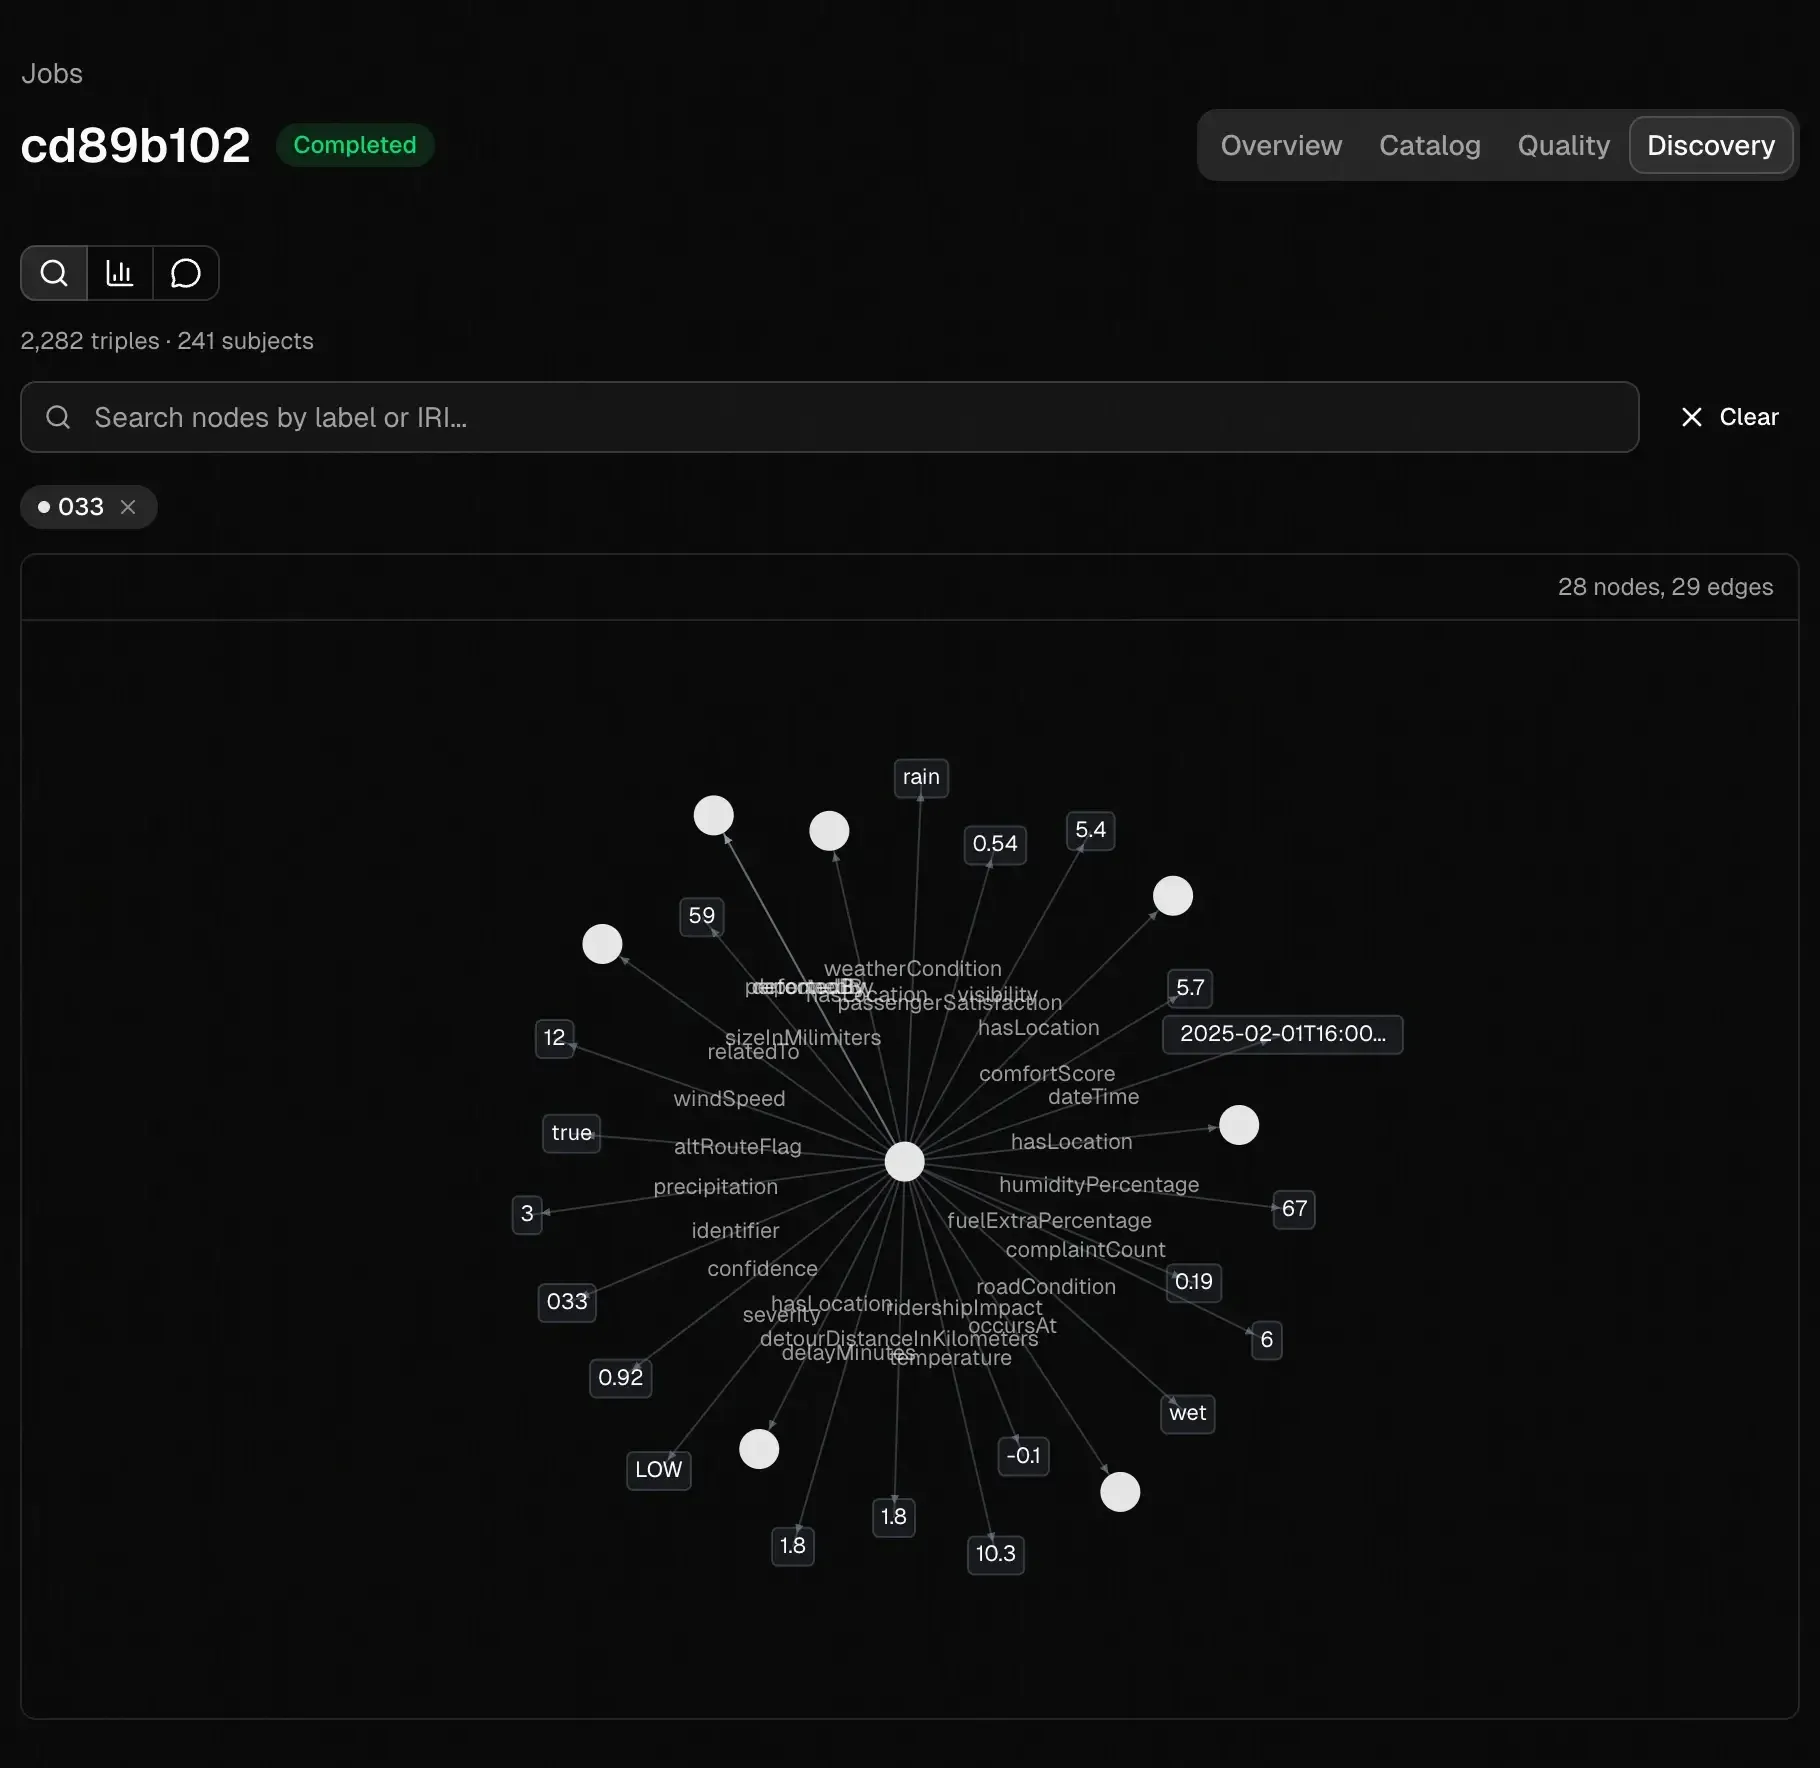This screenshot has width=1820, height=1768.
Task: Click the magnifier icon inside the search field
Action: [x=57, y=417]
